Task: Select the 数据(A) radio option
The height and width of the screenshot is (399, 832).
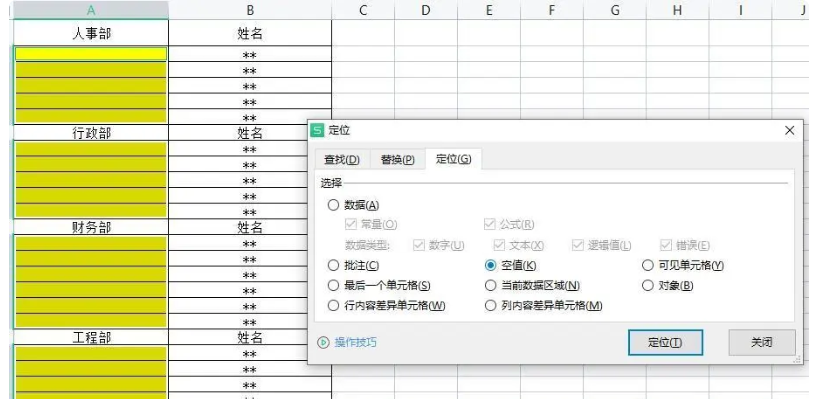Action: tap(354, 205)
